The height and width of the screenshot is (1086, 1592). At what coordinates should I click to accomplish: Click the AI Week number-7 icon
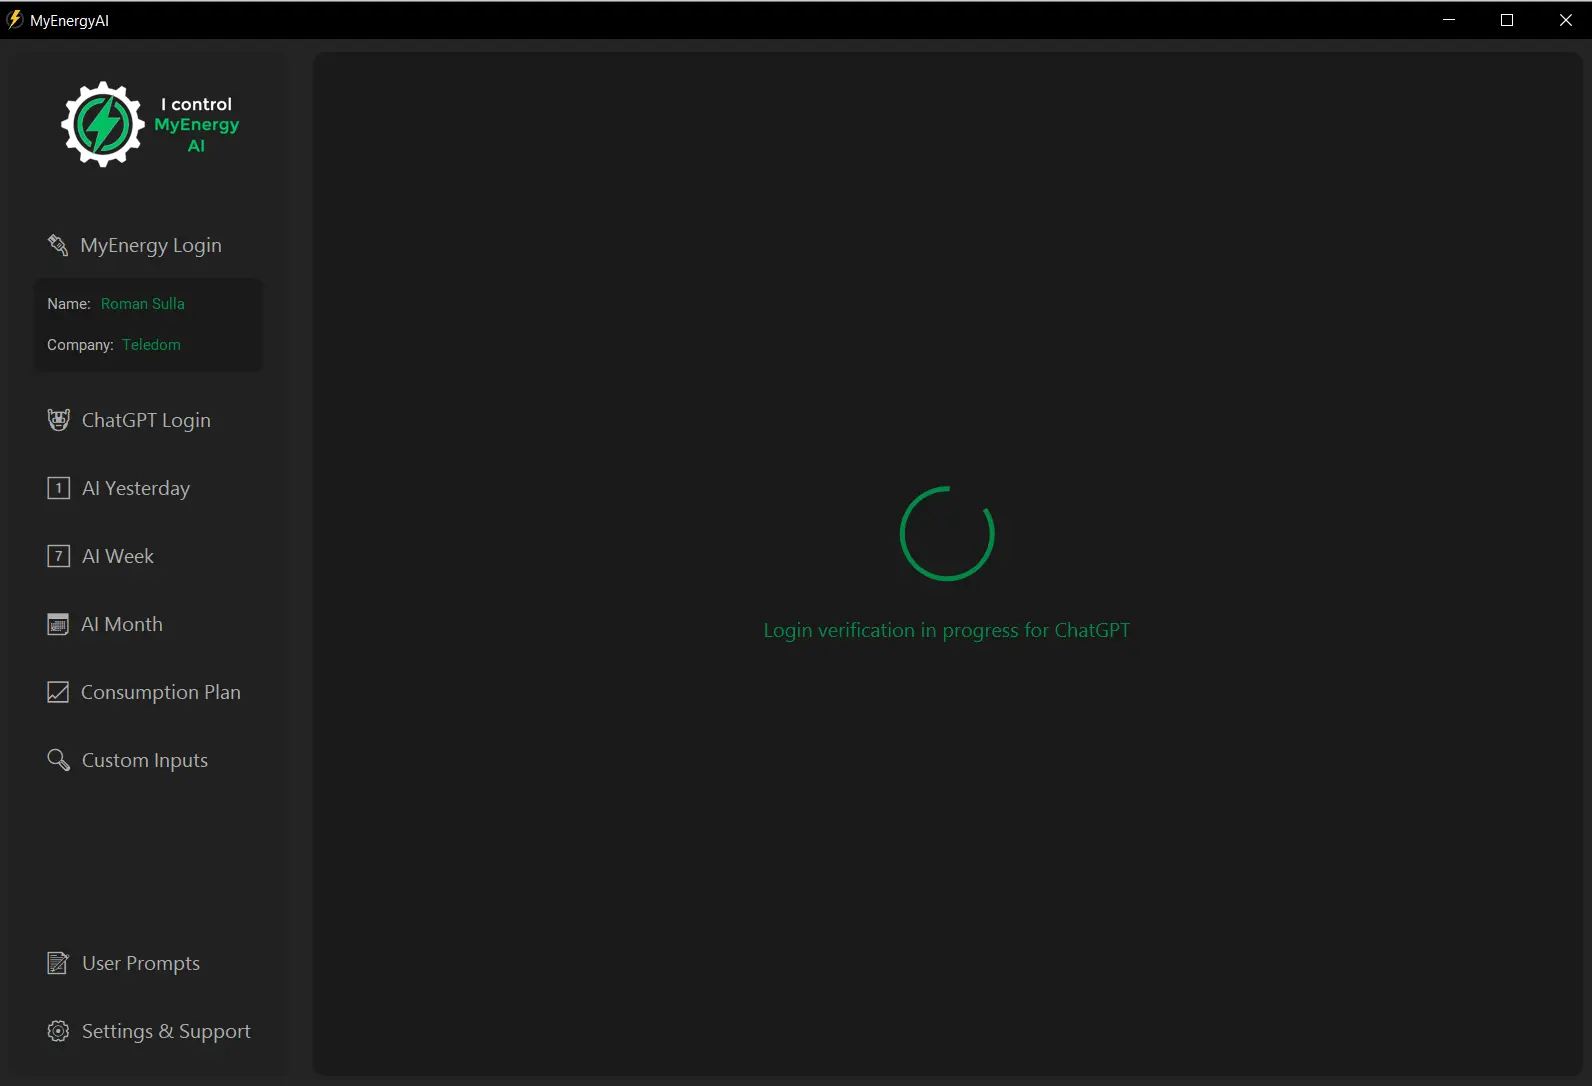pyautogui.click(x=58, y=556)
